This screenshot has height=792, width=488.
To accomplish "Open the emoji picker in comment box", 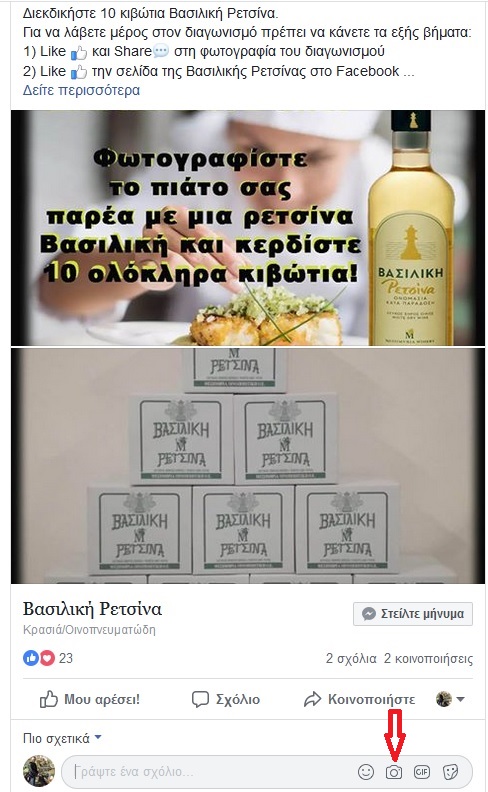I will pyautogui.click(x=366, y=772).
